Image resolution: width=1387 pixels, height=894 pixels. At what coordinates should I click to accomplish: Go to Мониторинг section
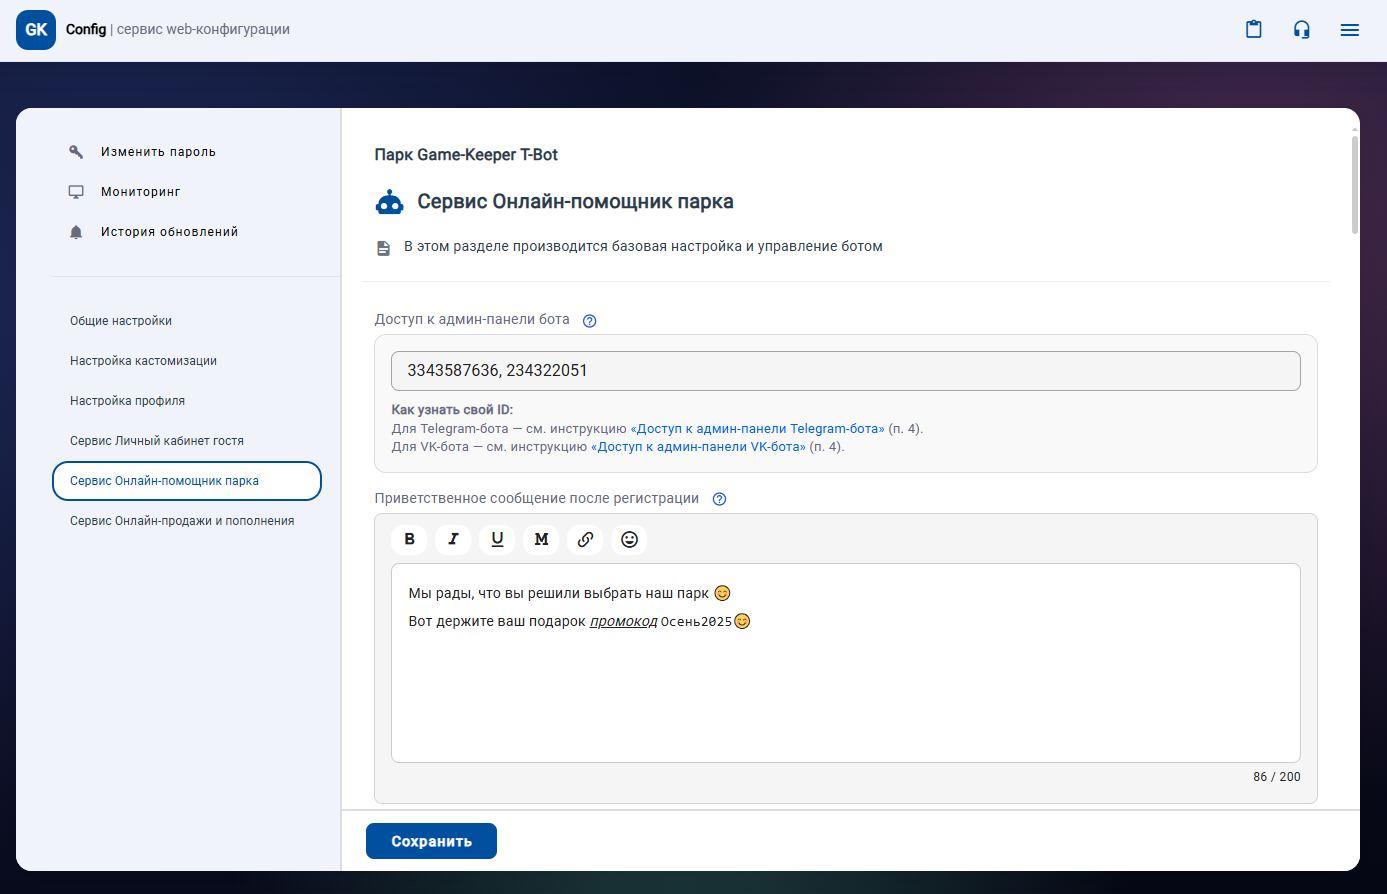(x=140, y=192)
